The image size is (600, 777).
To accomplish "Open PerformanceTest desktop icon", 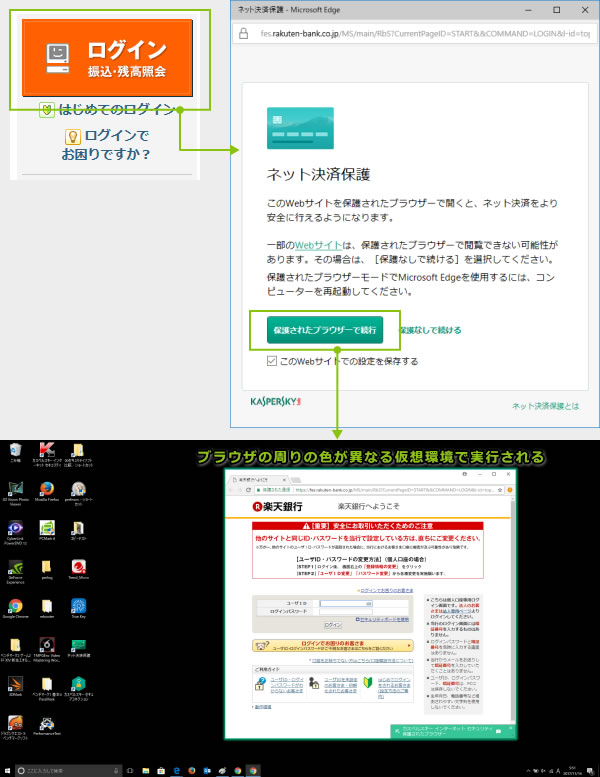I will (x=47, y=725).
